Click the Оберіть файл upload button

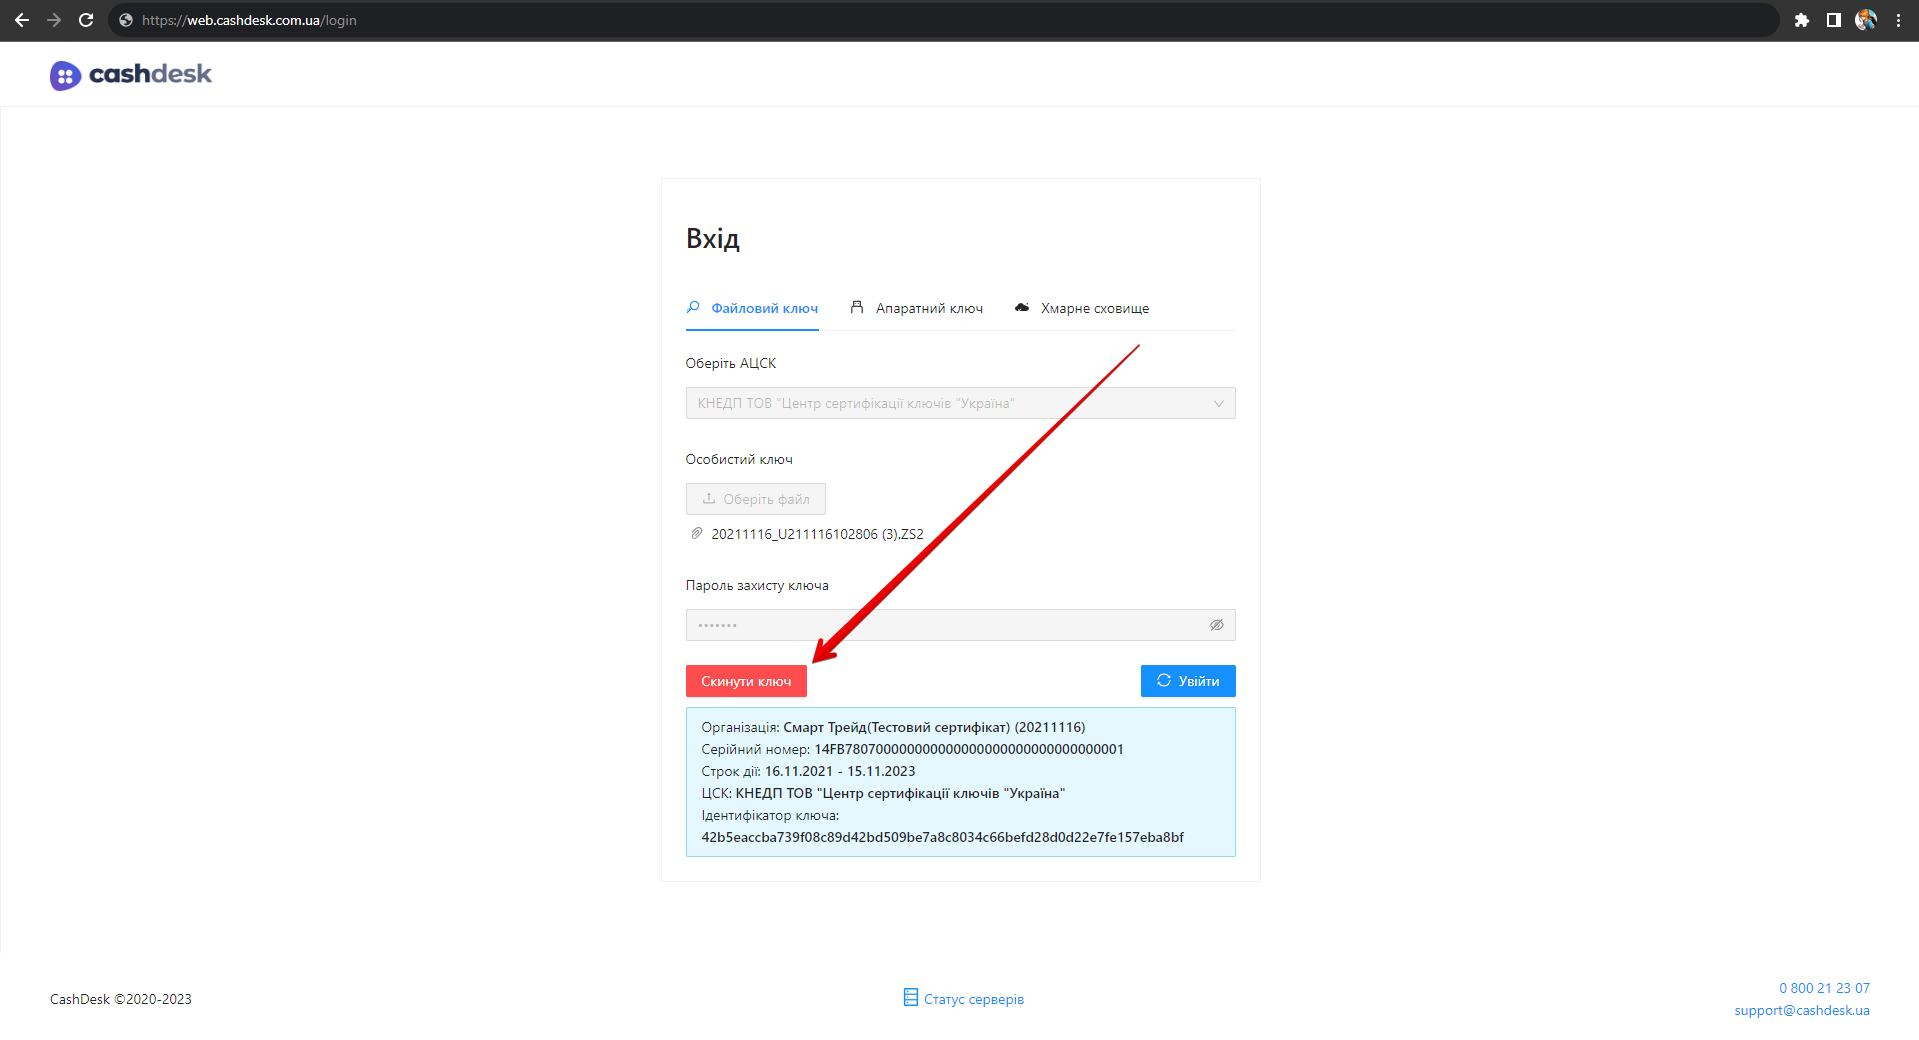755,499
